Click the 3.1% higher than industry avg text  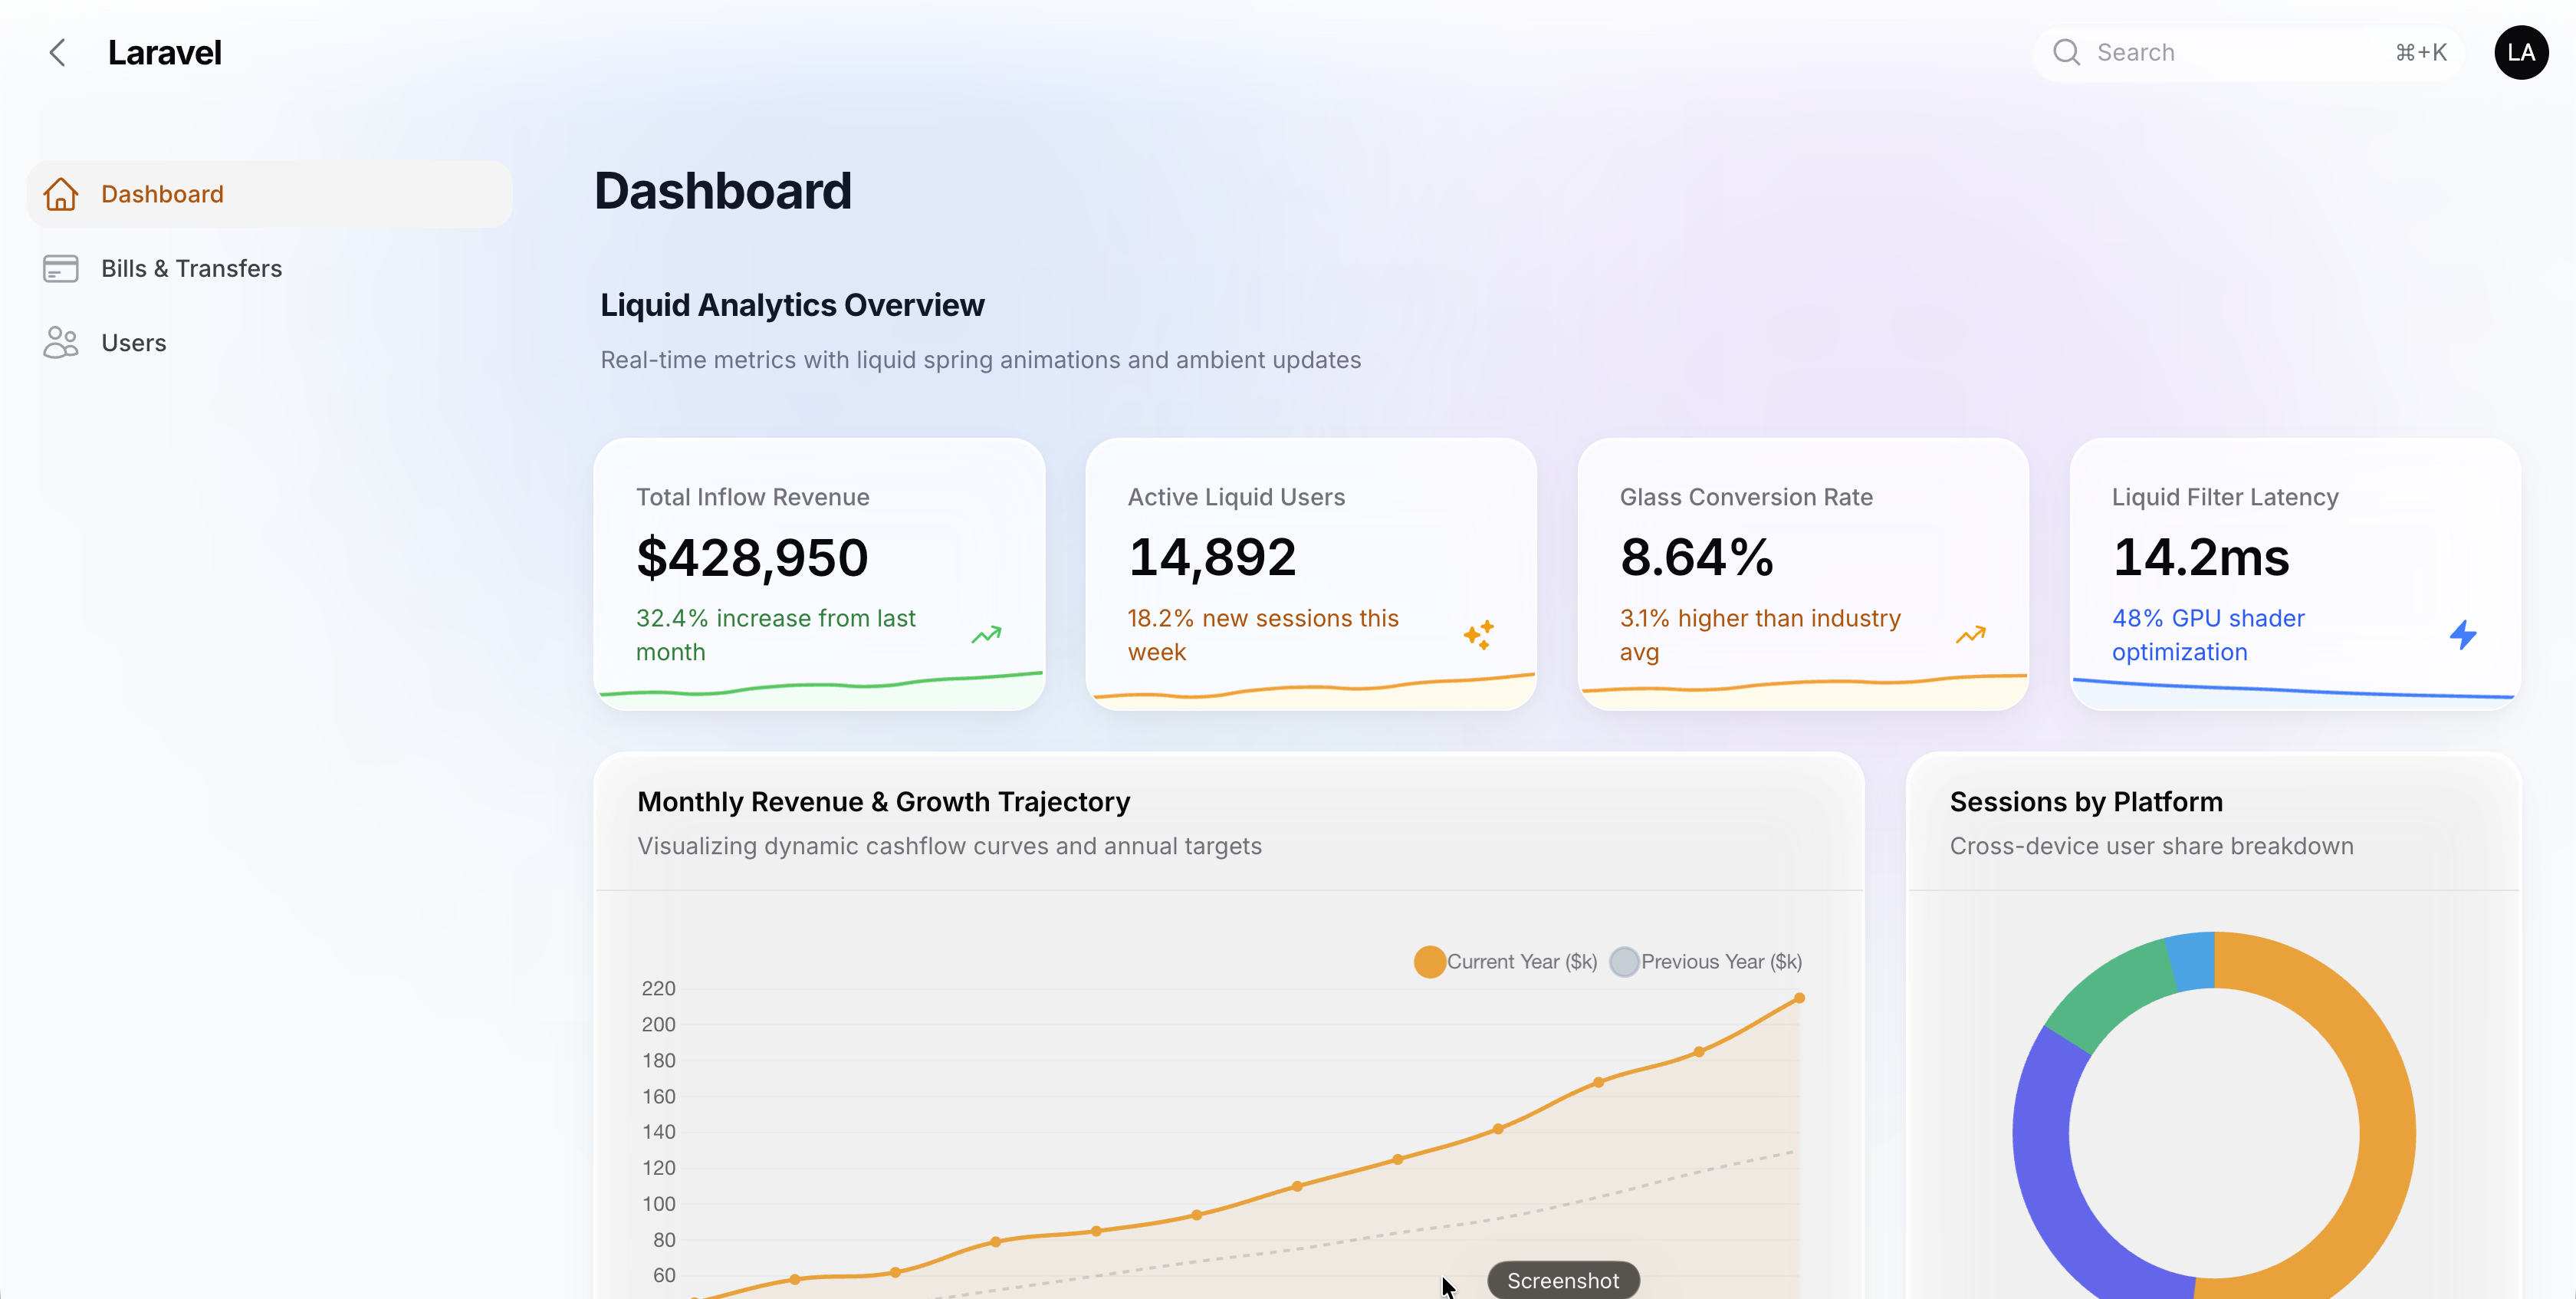tap(1760, 635)
